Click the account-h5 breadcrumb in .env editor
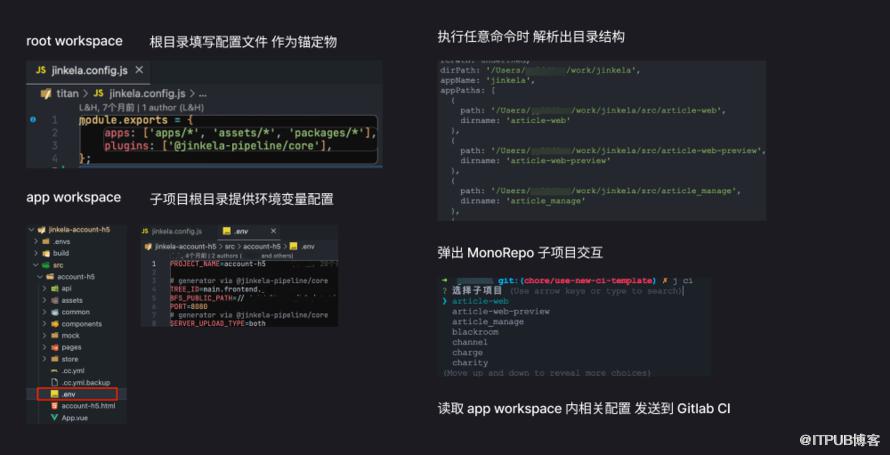890x455 pixels. 262,247
